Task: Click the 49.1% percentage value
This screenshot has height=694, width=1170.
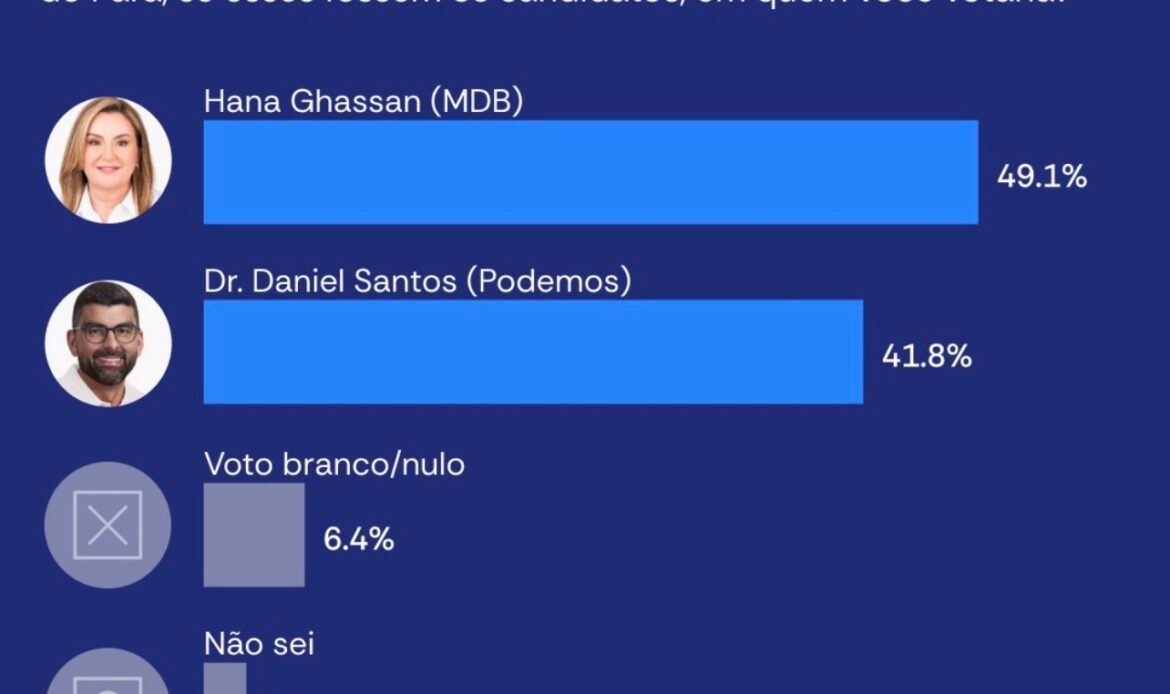Action: pos(1042,177)
